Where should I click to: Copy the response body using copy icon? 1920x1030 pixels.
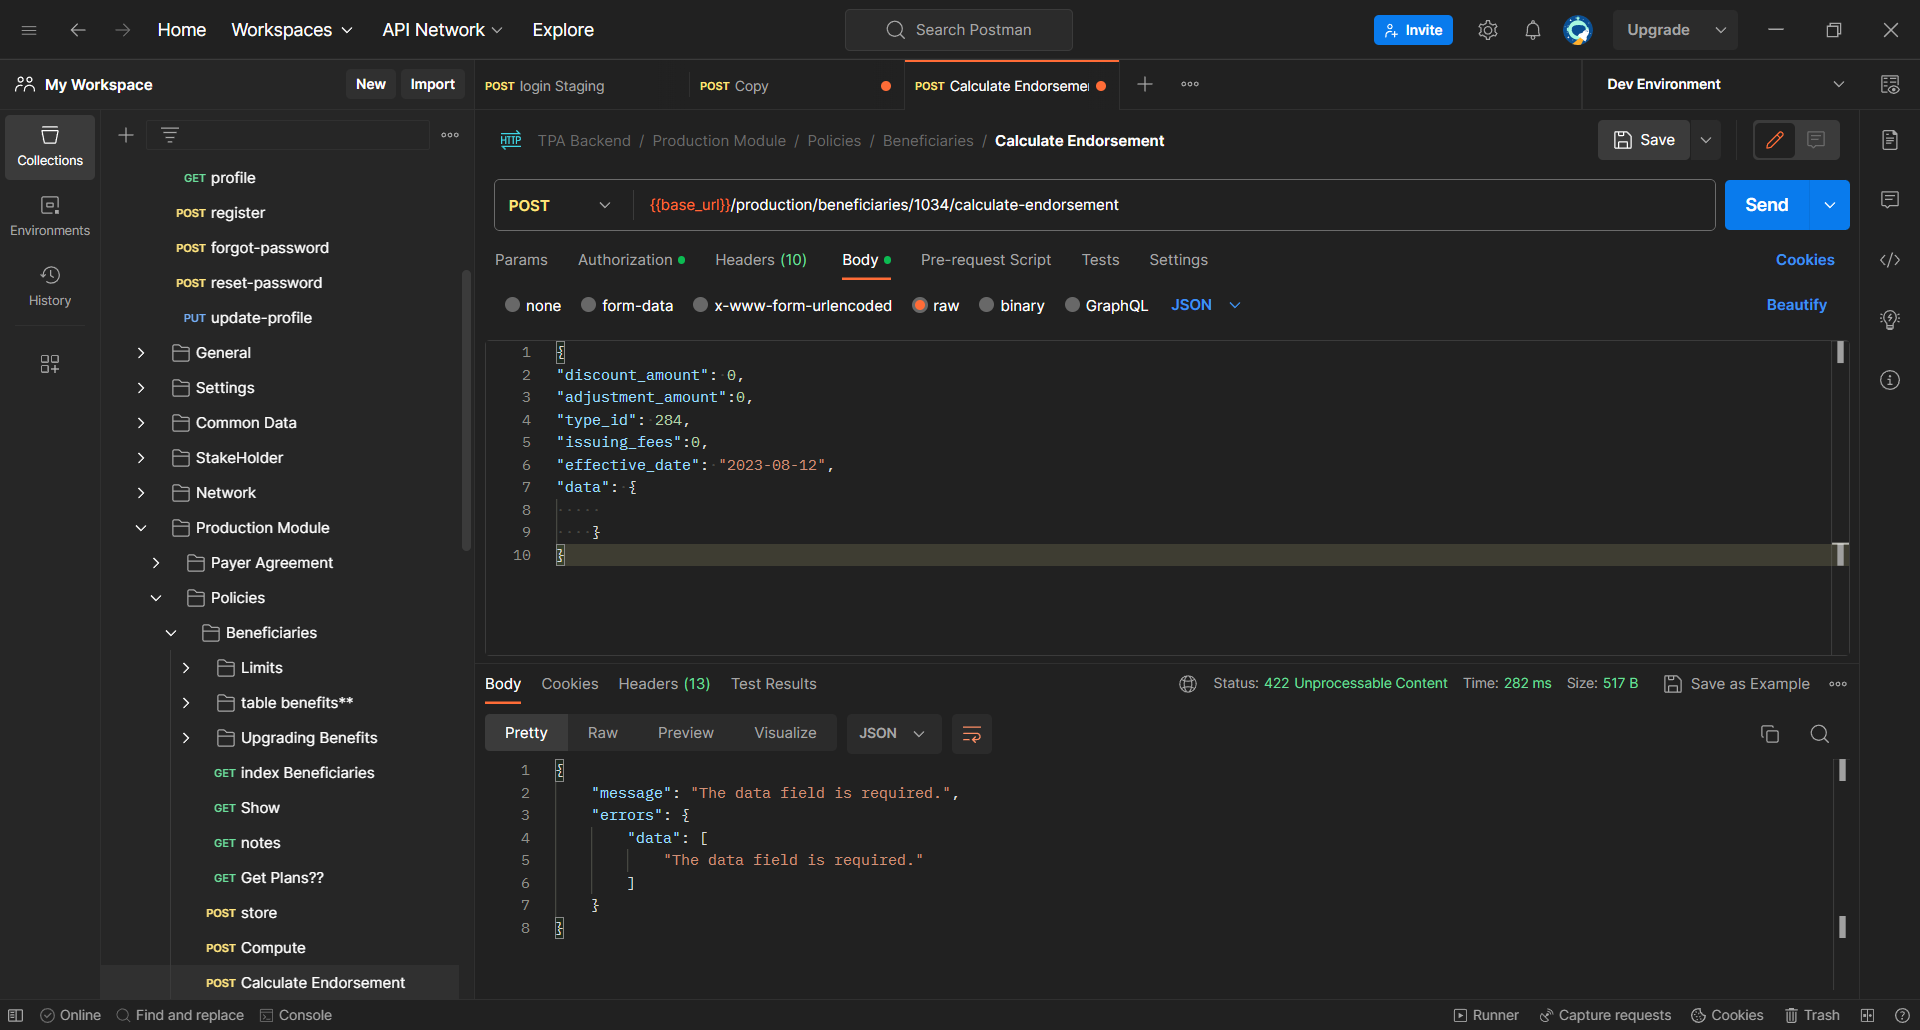click(1769, 734)
